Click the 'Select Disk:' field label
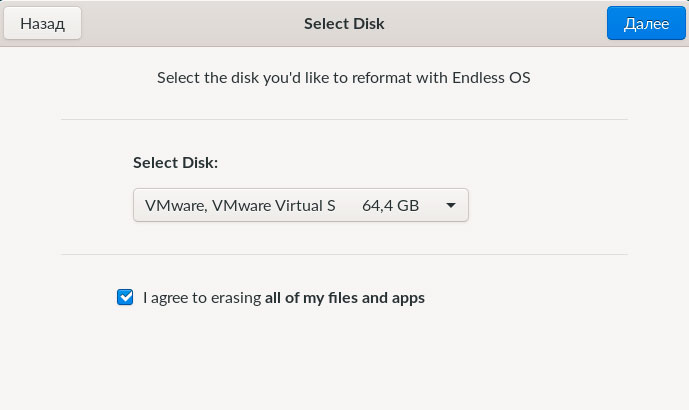Viewport: 689px width, 410px height. coord(175,162)
